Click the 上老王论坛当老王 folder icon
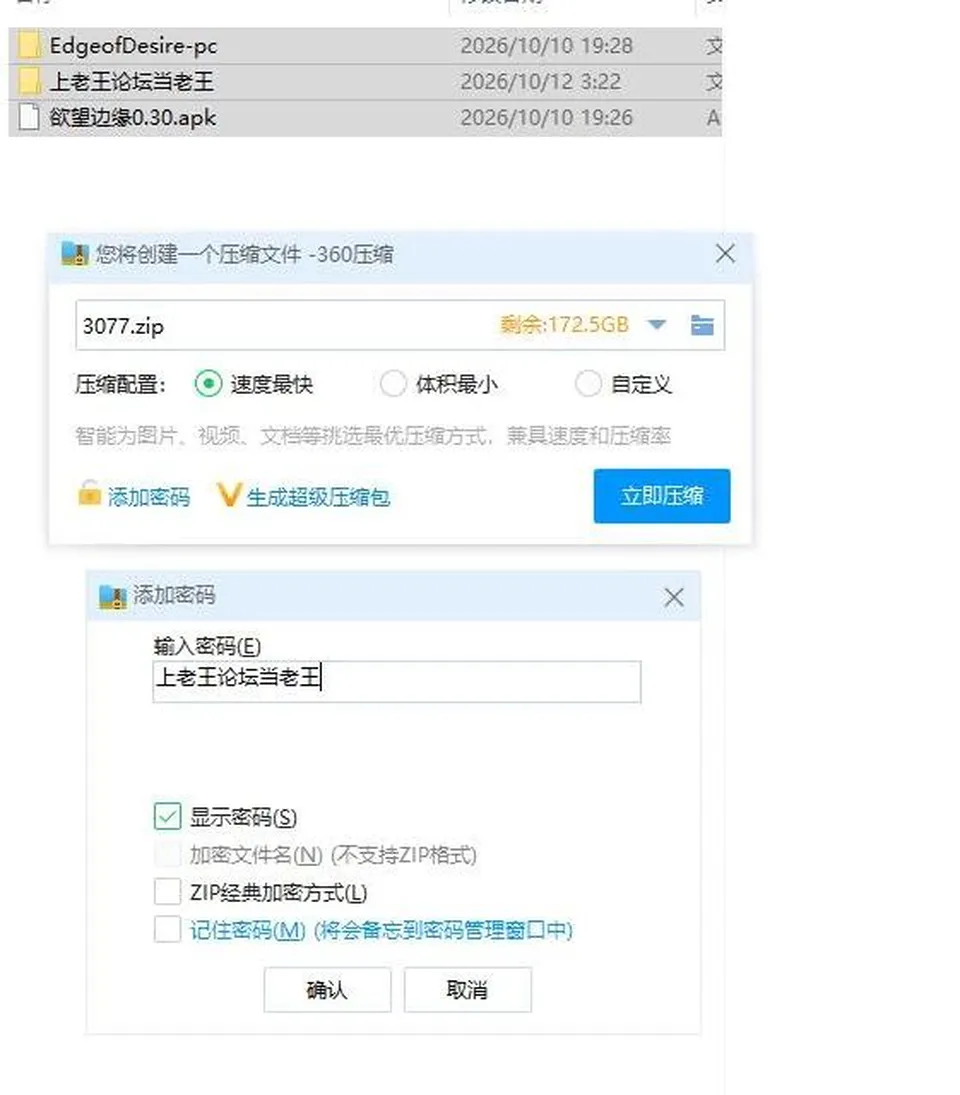 pyautogui.click(x=29, y=82)
